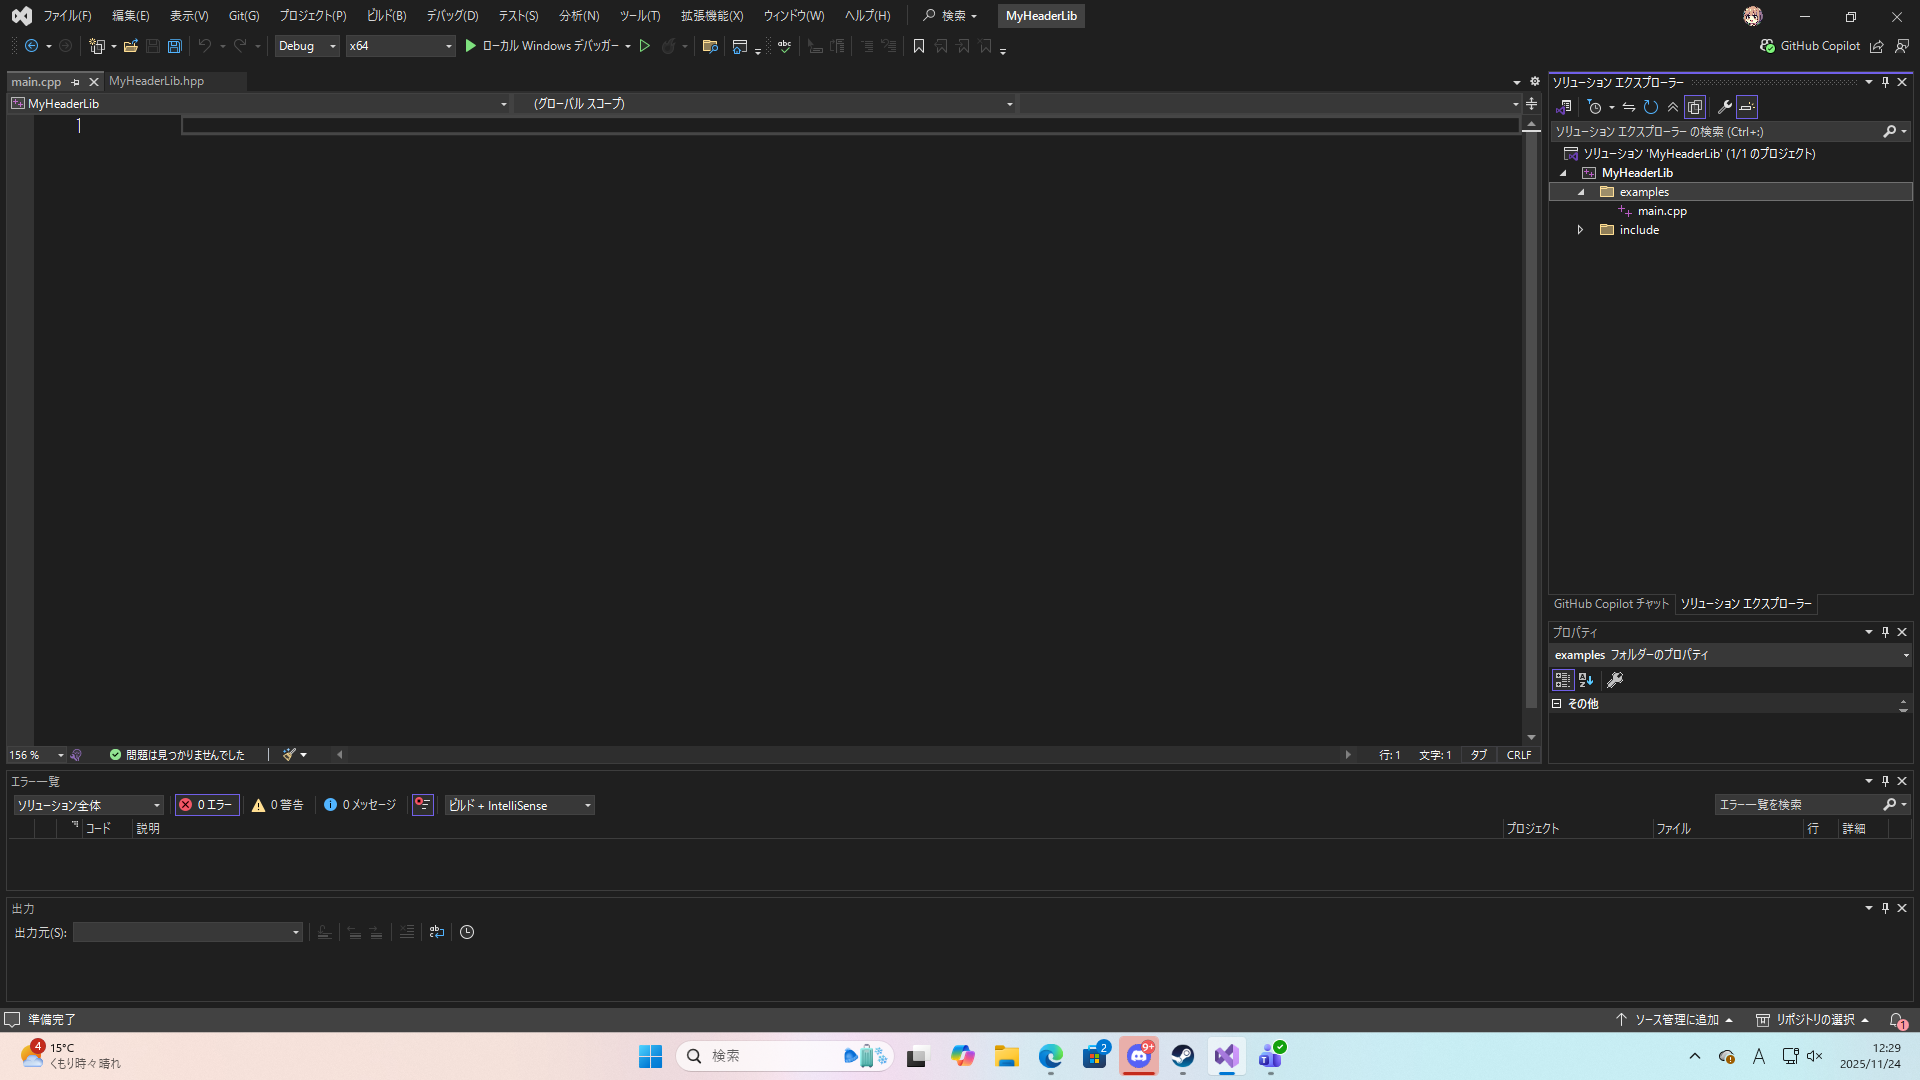Screen dimensions: 1920x1080
Task: Open the Debug configuration dropdown
Action: pos(307,46)
